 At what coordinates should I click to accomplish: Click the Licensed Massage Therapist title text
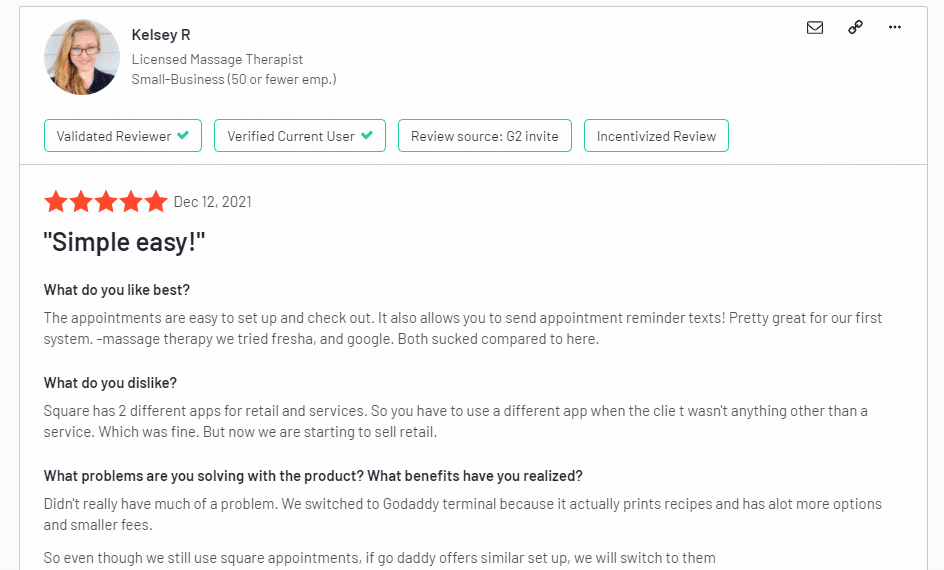(217, 59)
